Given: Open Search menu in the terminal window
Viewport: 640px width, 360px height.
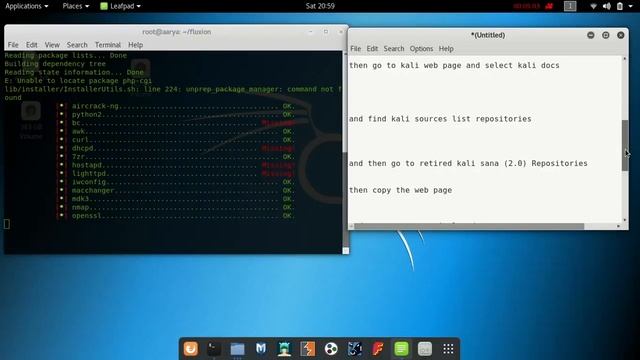Looking at the screenshot, I should click(x=77, y=45).
